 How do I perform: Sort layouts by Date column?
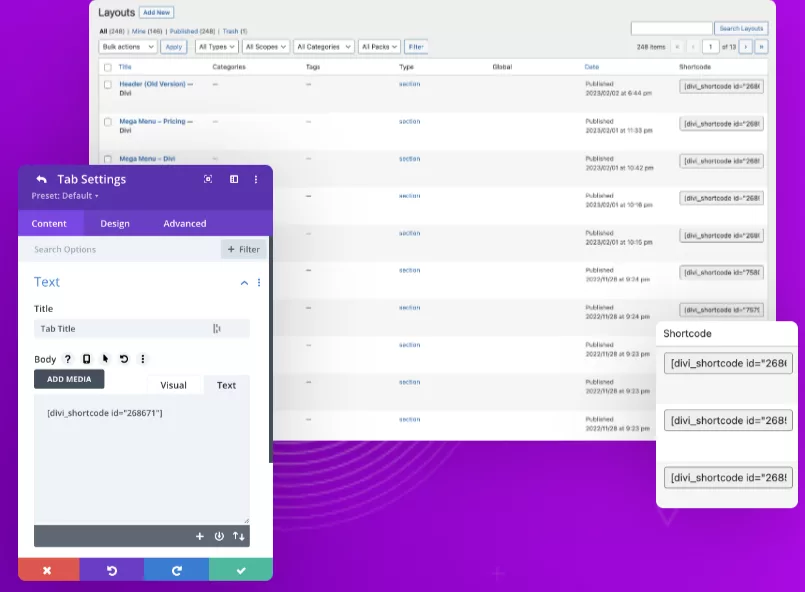coord(591,67)
